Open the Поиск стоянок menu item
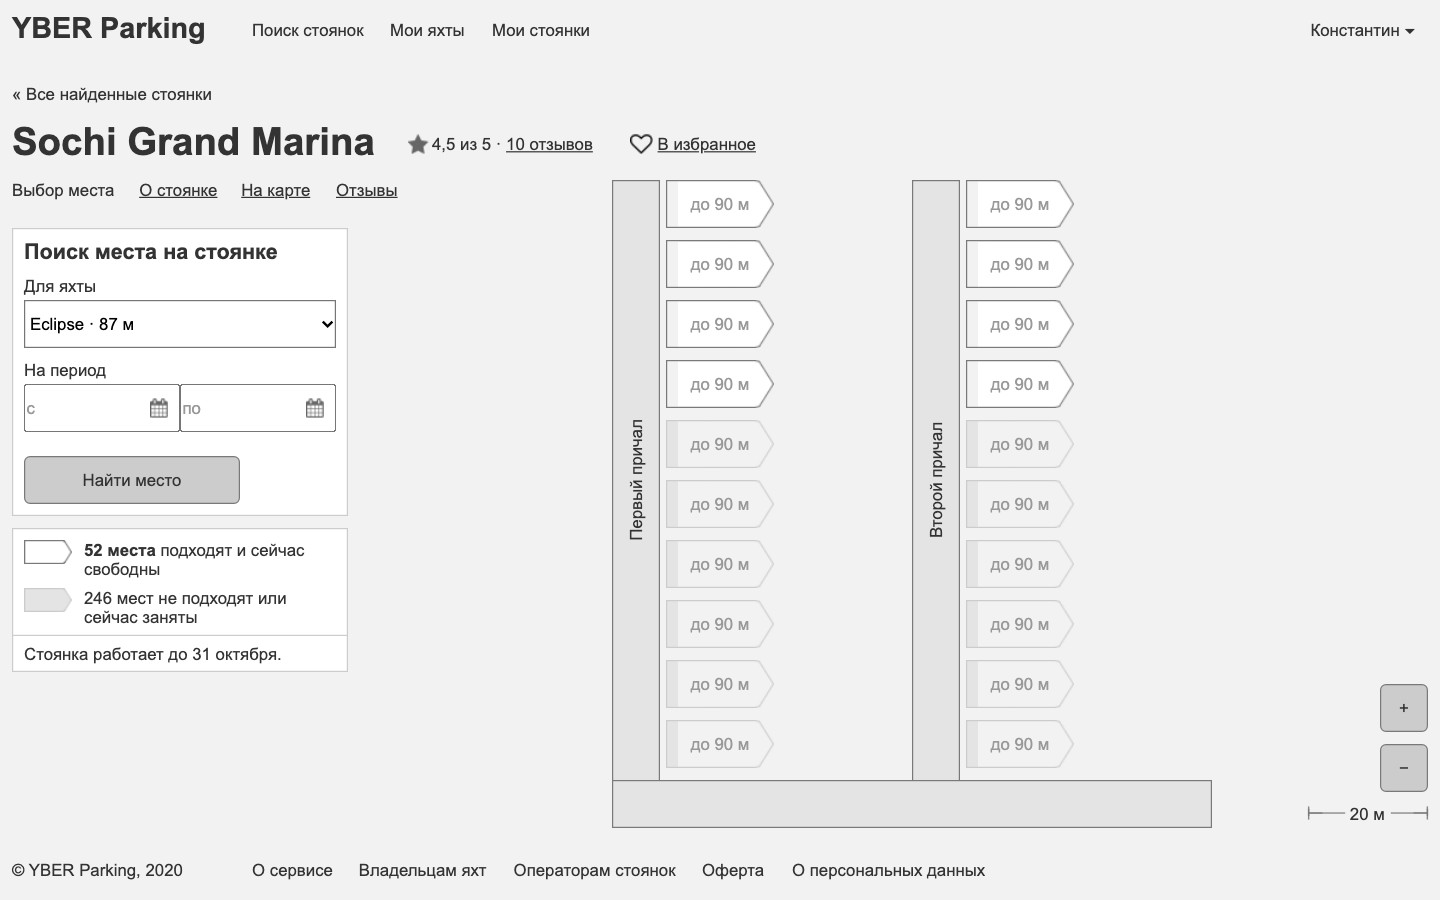The width and height of the screenshot is (1440, 900). tap(308, 30)
